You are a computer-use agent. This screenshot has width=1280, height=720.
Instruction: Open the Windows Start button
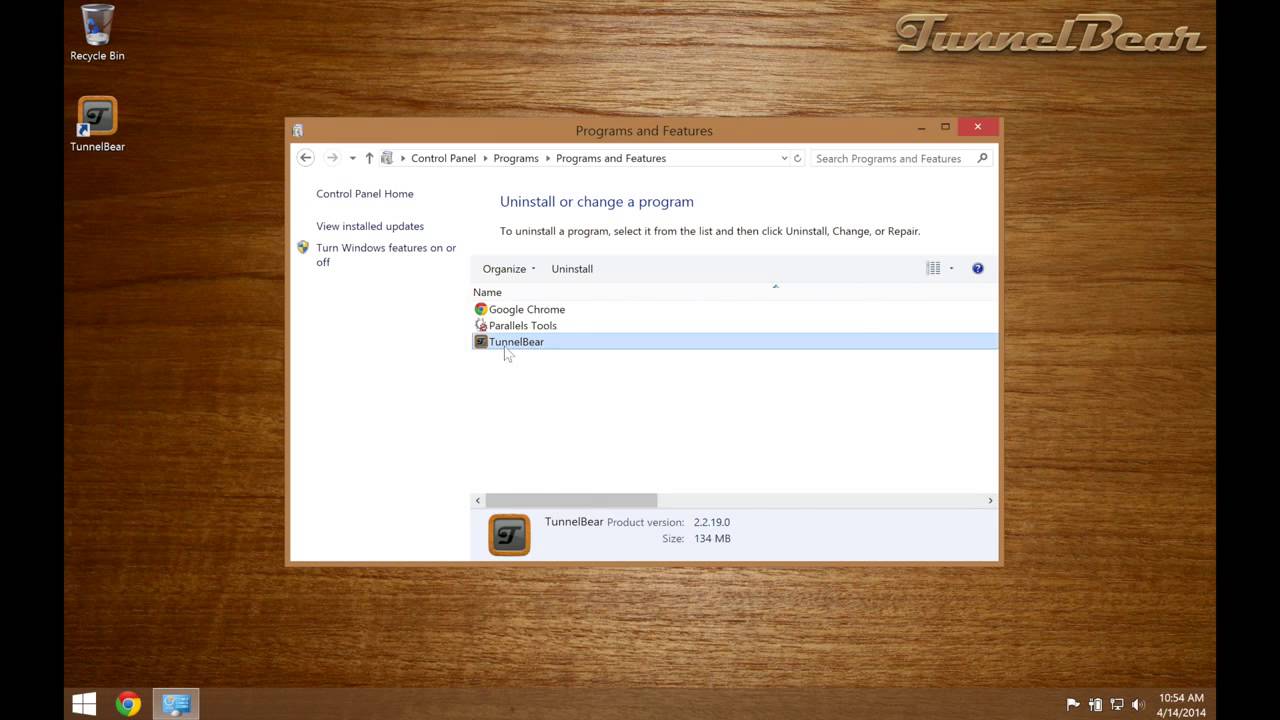[84, 704]
